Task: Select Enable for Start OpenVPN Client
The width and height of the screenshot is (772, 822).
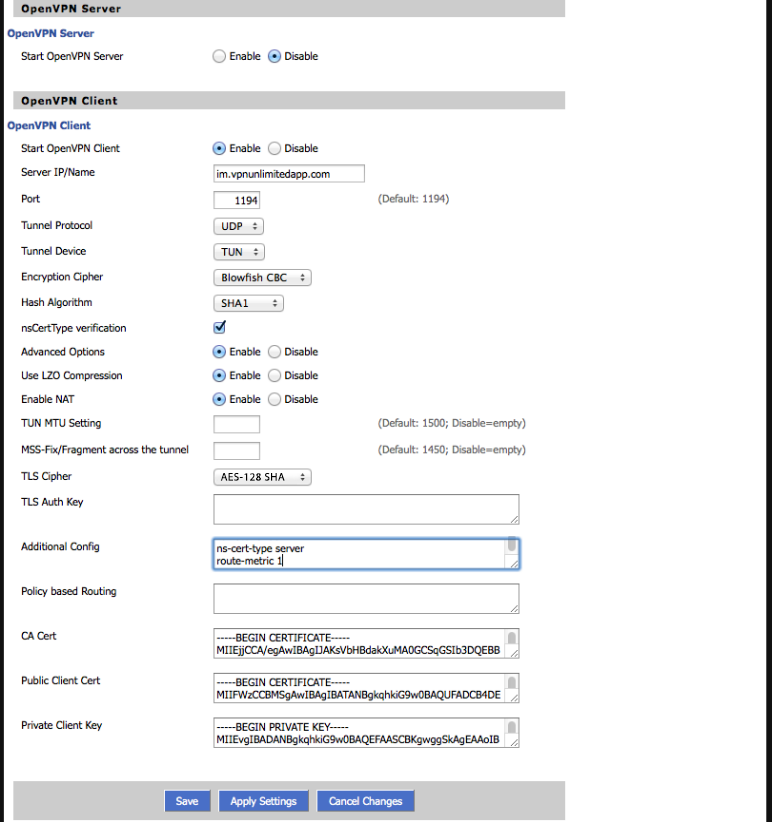Action: 219,148
